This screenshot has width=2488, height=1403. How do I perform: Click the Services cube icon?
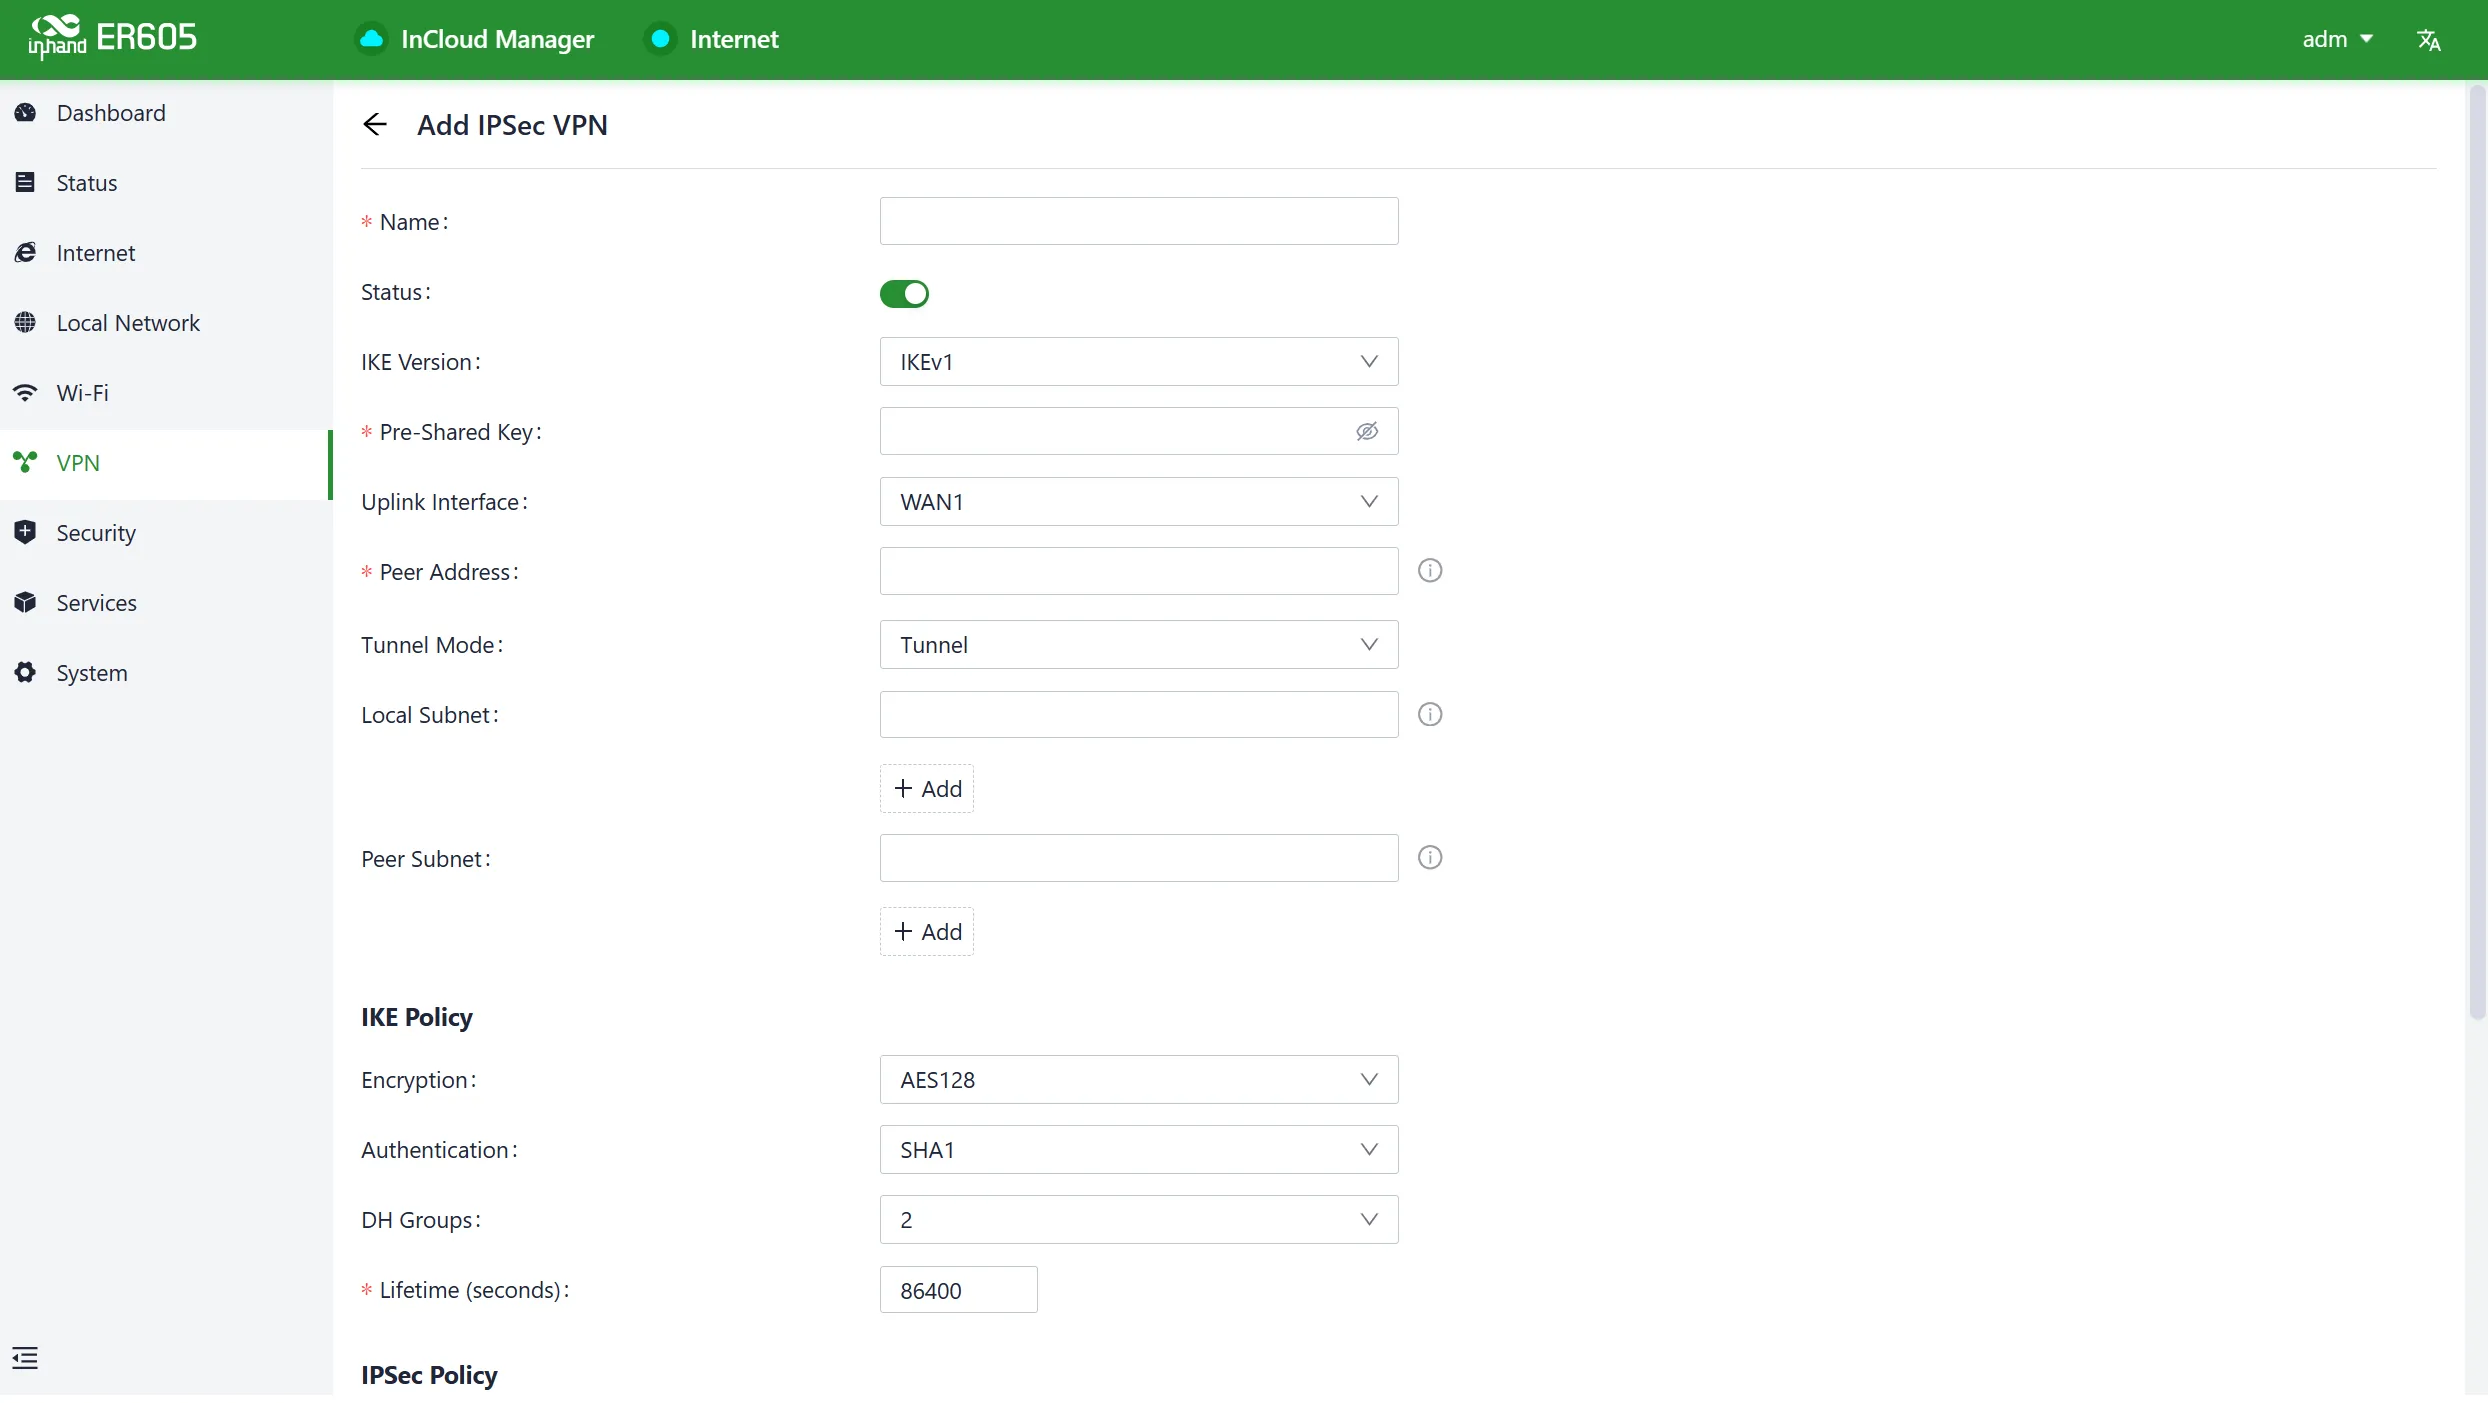pos(26,603)
